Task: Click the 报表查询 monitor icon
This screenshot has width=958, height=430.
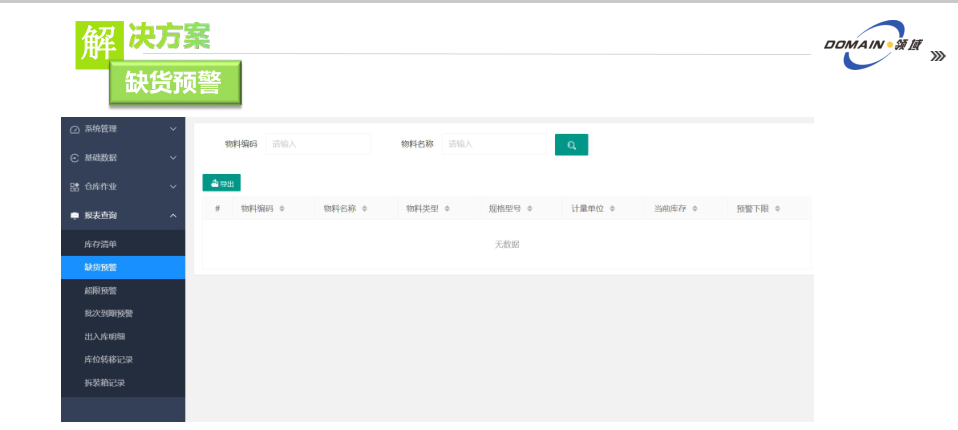Action: (75, 216)
